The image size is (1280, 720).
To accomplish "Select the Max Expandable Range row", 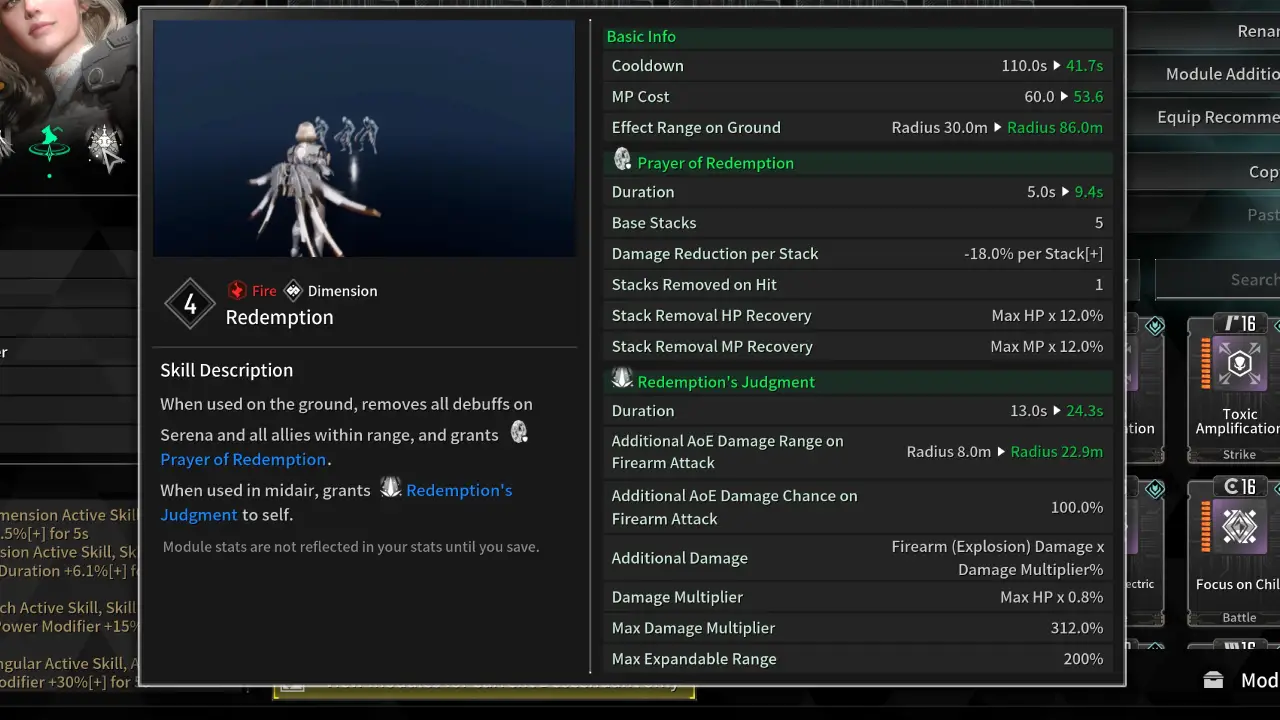I will click(857, 659).
